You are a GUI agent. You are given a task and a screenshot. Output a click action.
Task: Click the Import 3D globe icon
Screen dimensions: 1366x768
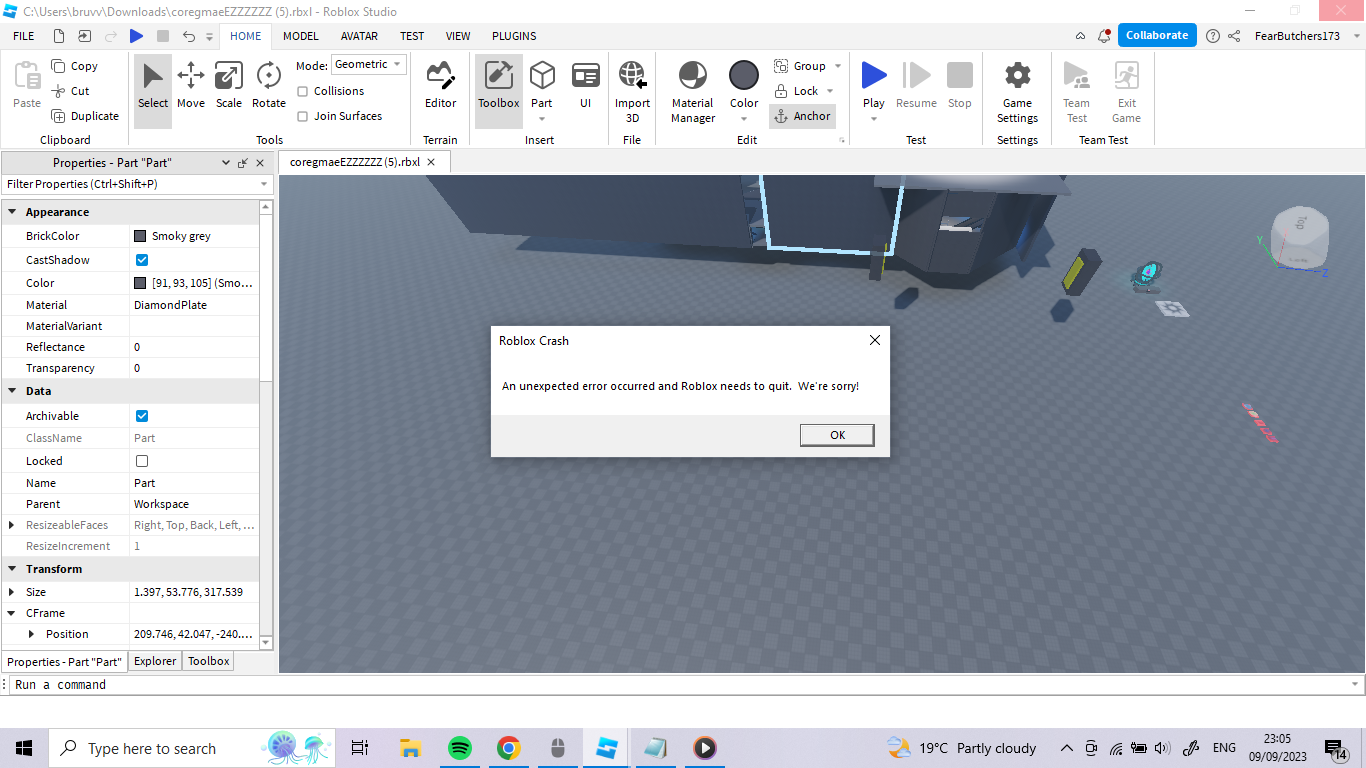click(x=632, y=76)
